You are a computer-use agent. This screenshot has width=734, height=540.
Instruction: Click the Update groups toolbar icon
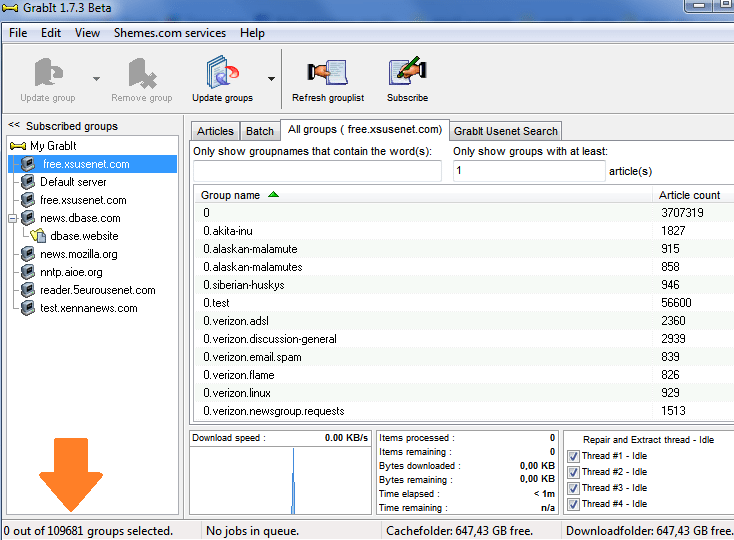[222, 72]
